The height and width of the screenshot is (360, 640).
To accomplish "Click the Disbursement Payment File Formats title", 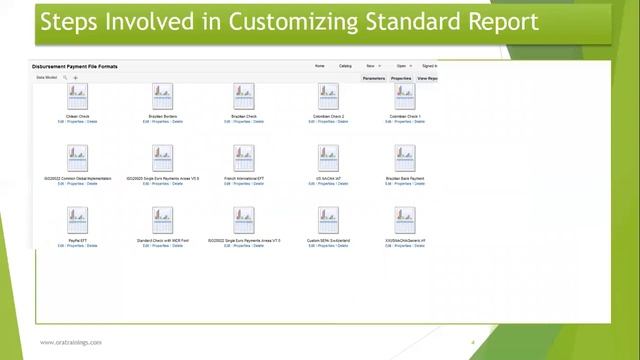I will (x=75, y=66).
